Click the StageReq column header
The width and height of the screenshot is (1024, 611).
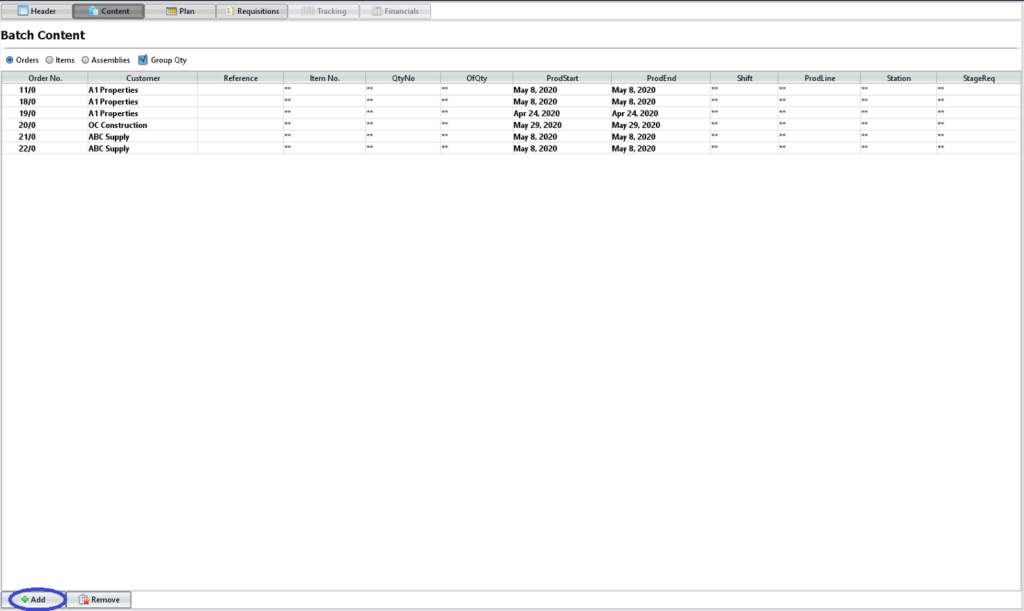(x=979, y=78)
